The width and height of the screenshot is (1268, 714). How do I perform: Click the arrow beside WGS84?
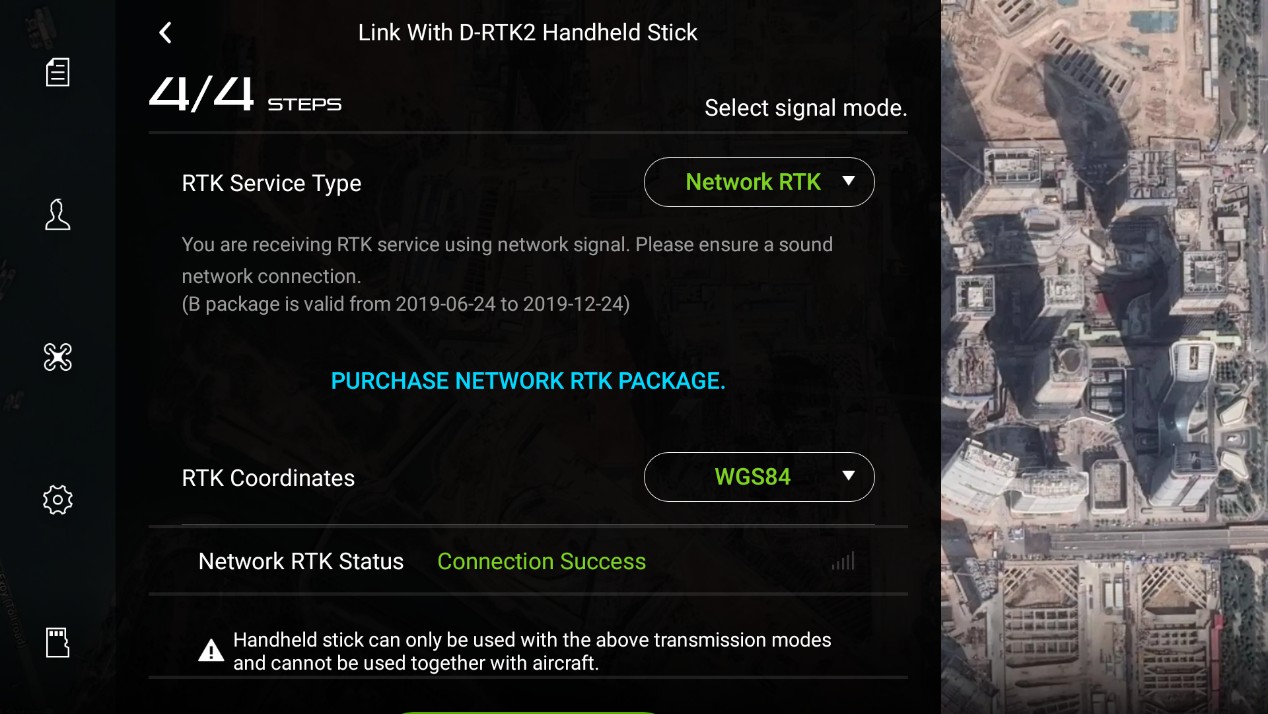click(x=848, y=476)
